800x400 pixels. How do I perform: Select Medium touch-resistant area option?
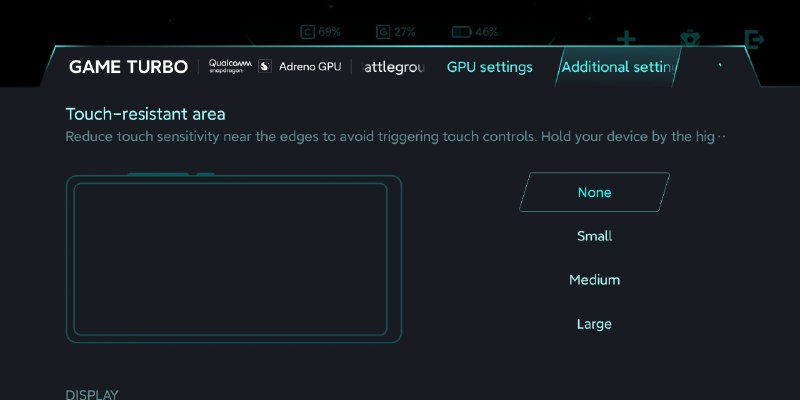tap(594, 280)
